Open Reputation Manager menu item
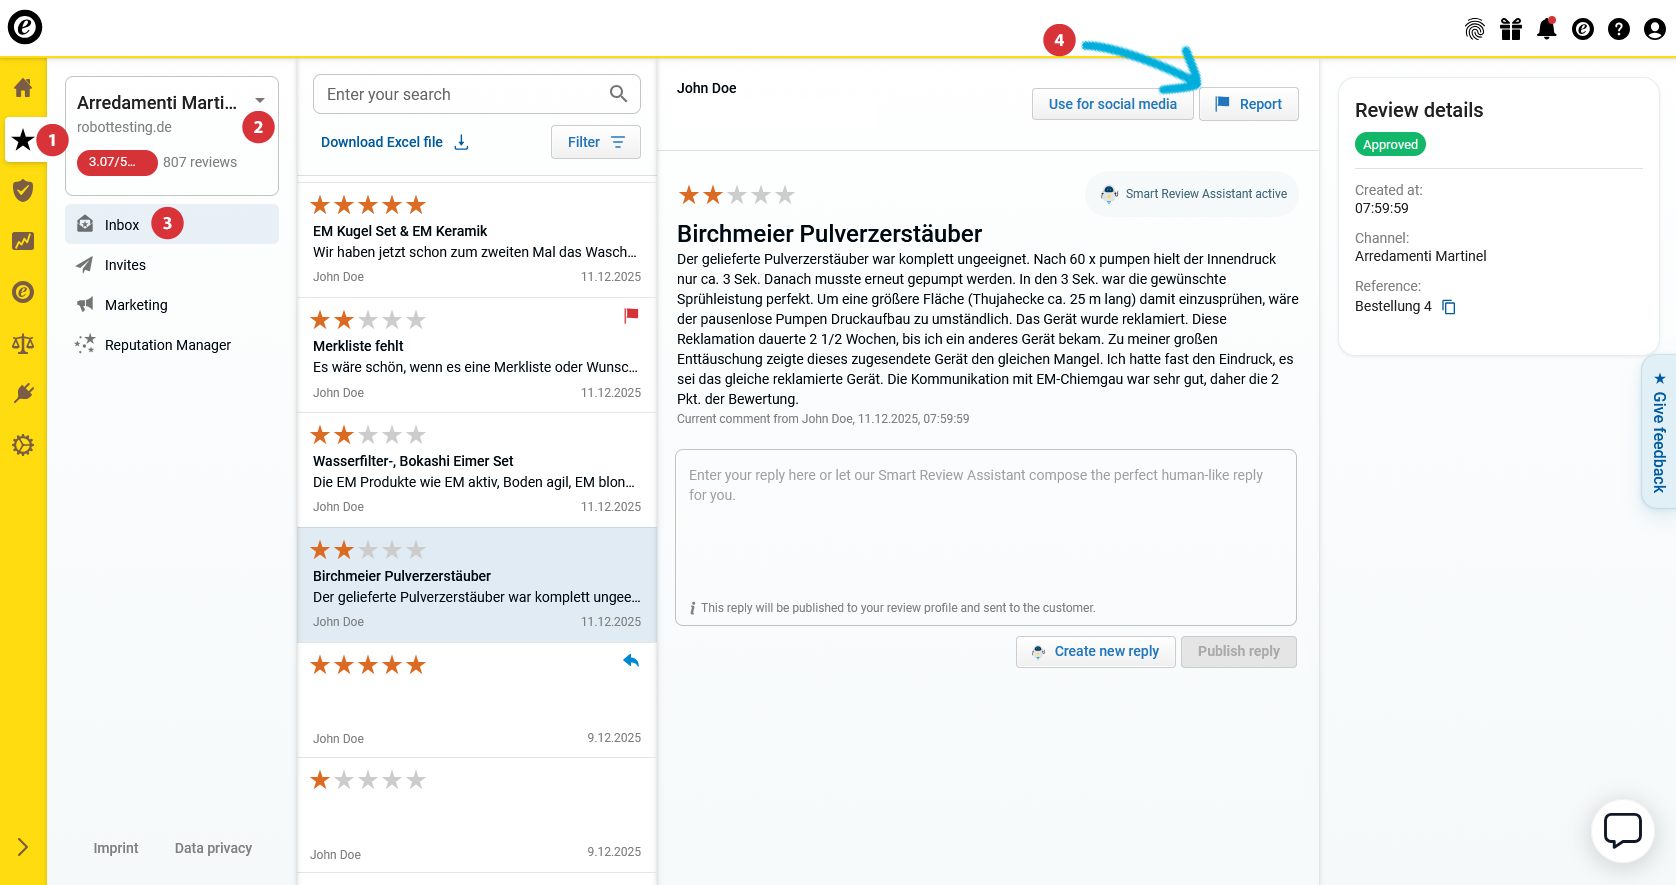Screen dimensions: 1676x885 pos(167,345)
